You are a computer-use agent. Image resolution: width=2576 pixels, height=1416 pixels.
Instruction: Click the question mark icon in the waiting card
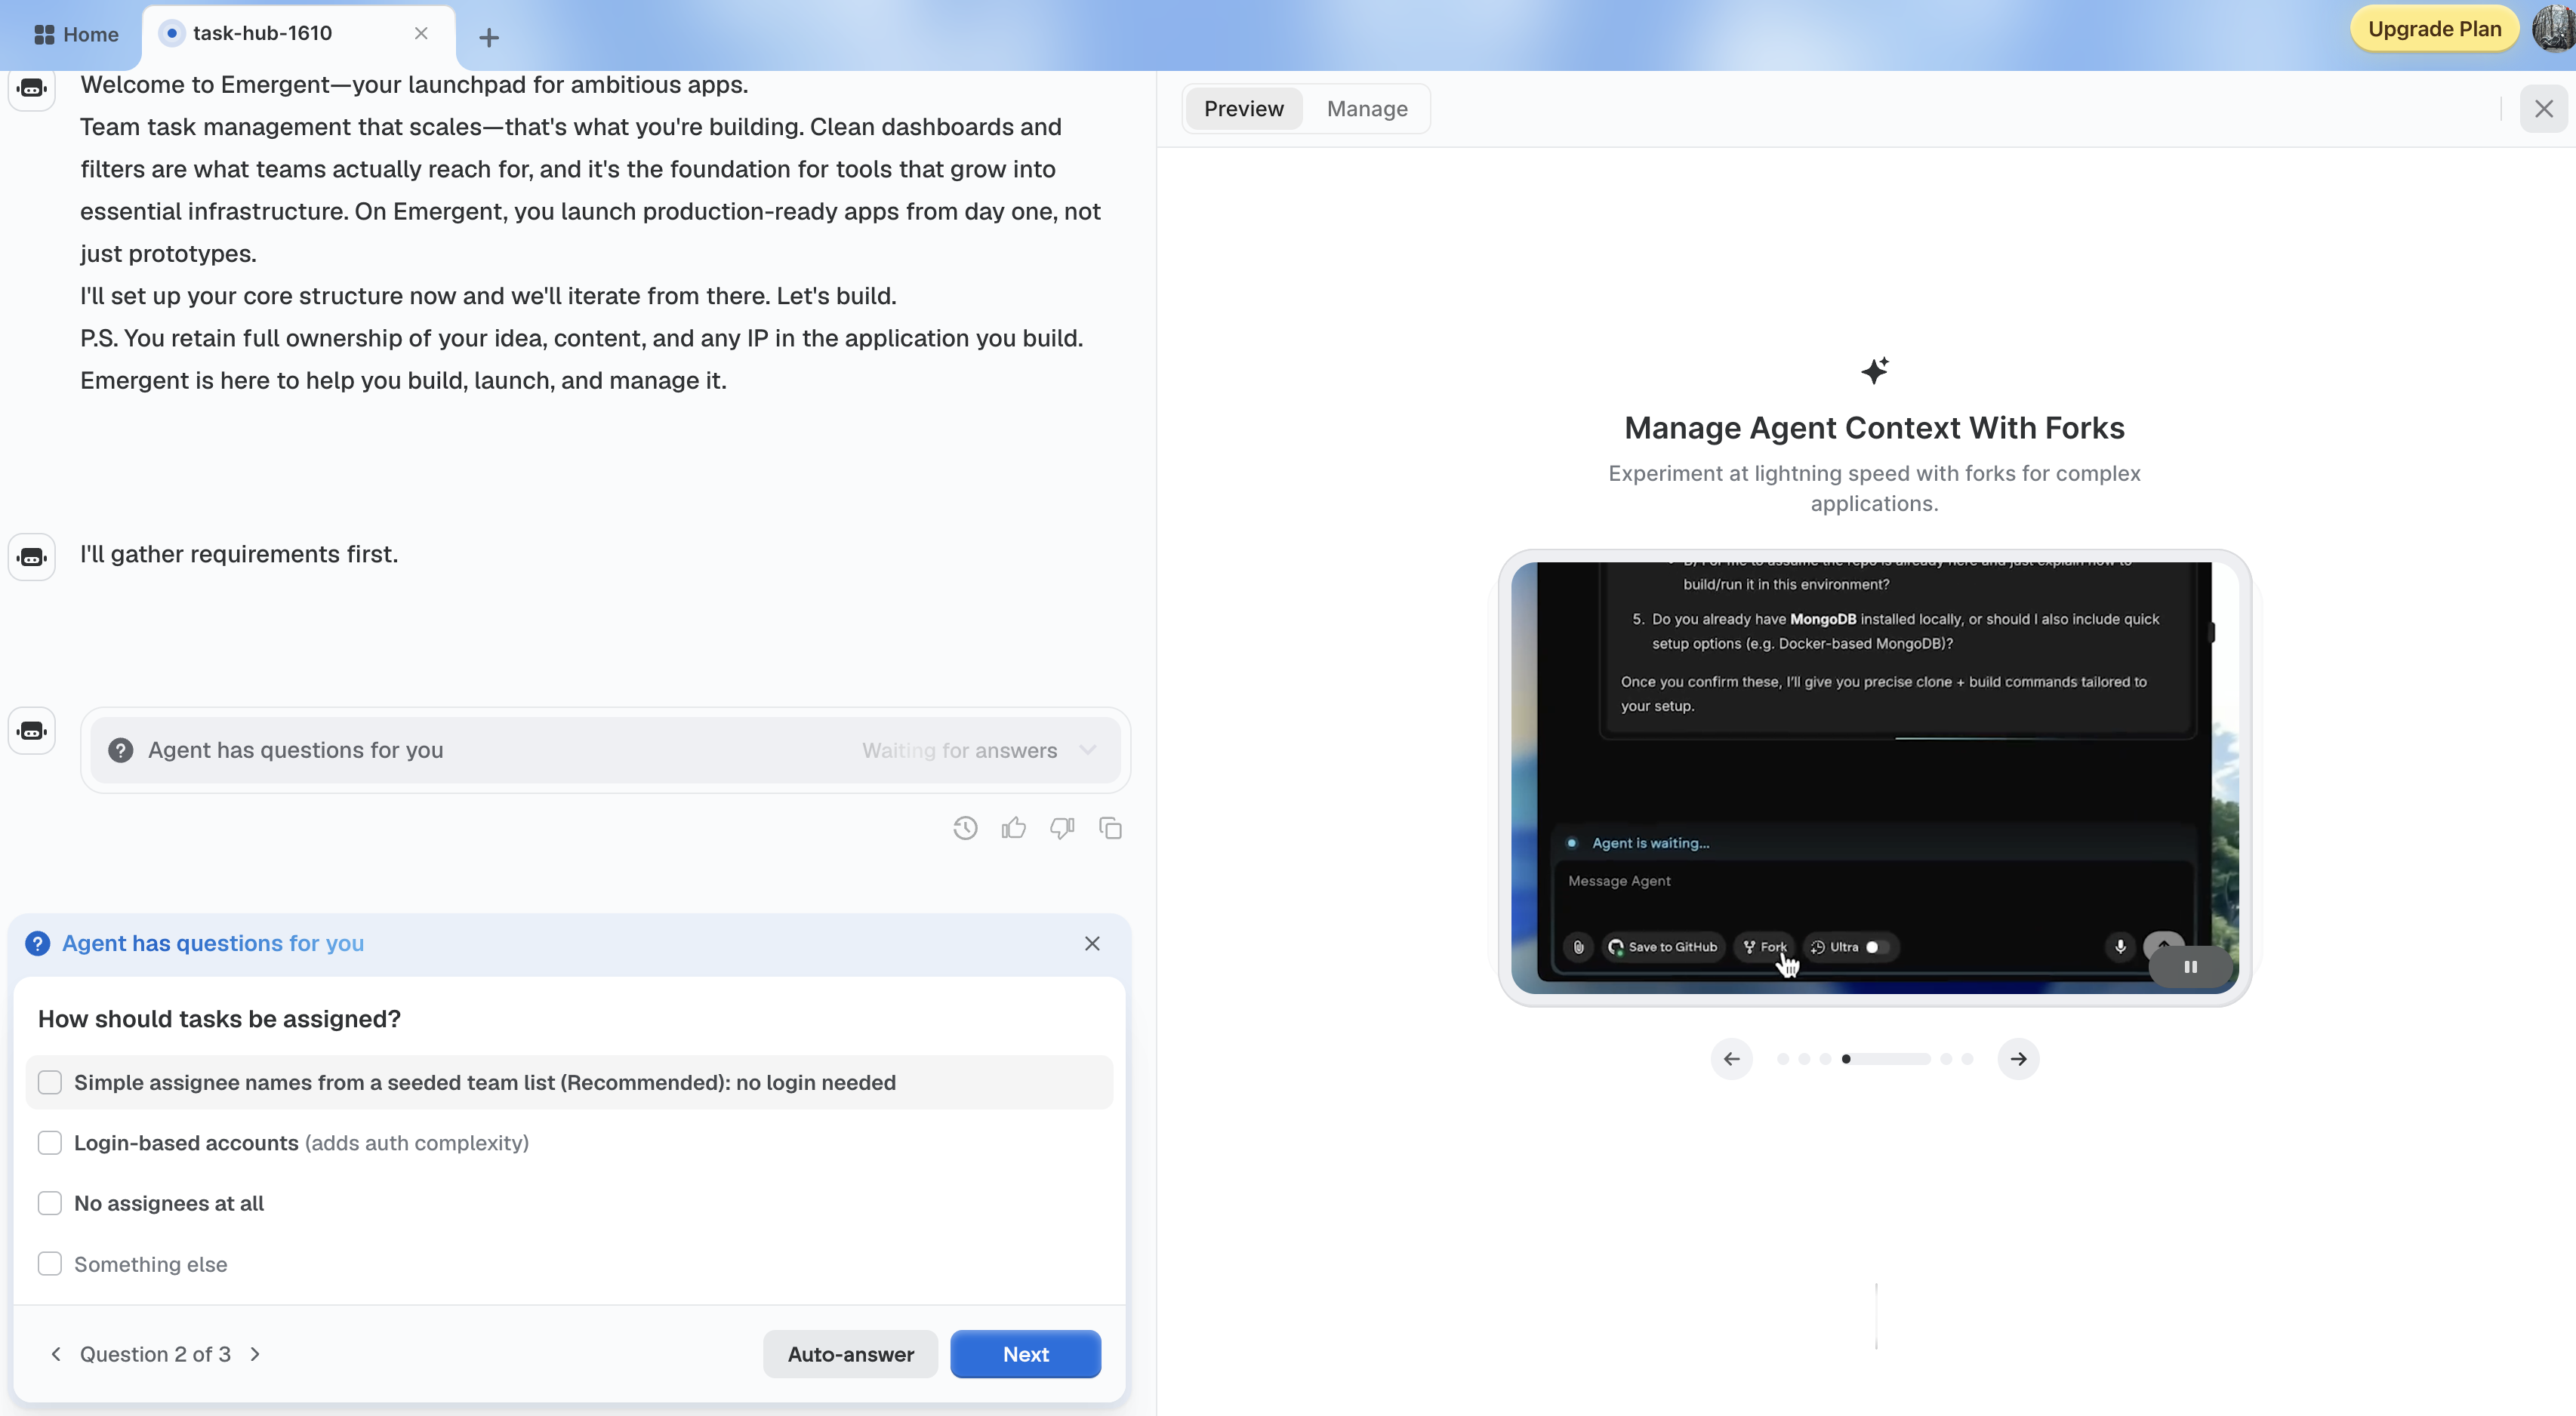[x=121, y=750]
